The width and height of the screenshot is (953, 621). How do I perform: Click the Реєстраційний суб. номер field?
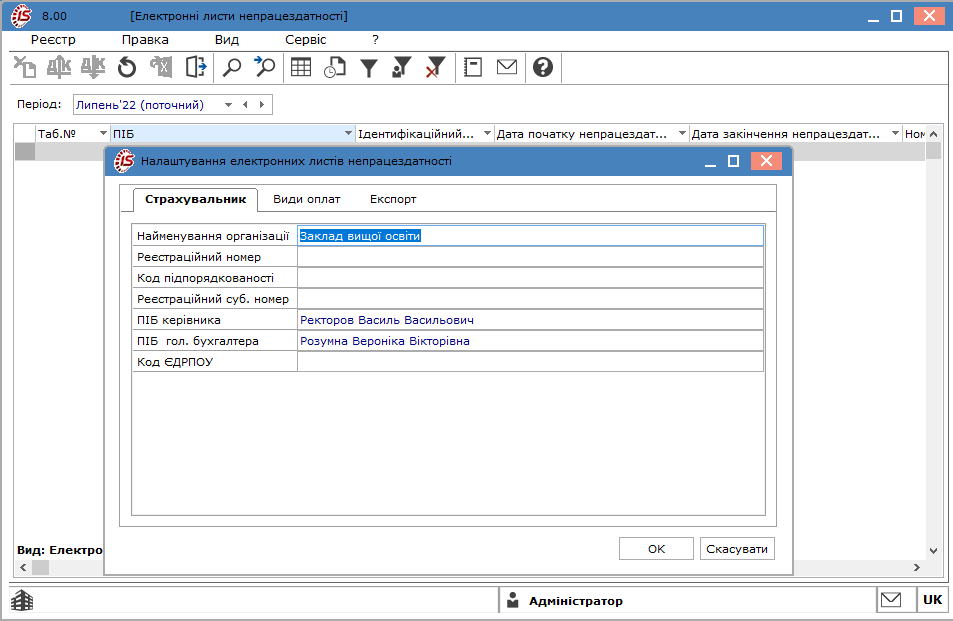[x=530, y=299]
